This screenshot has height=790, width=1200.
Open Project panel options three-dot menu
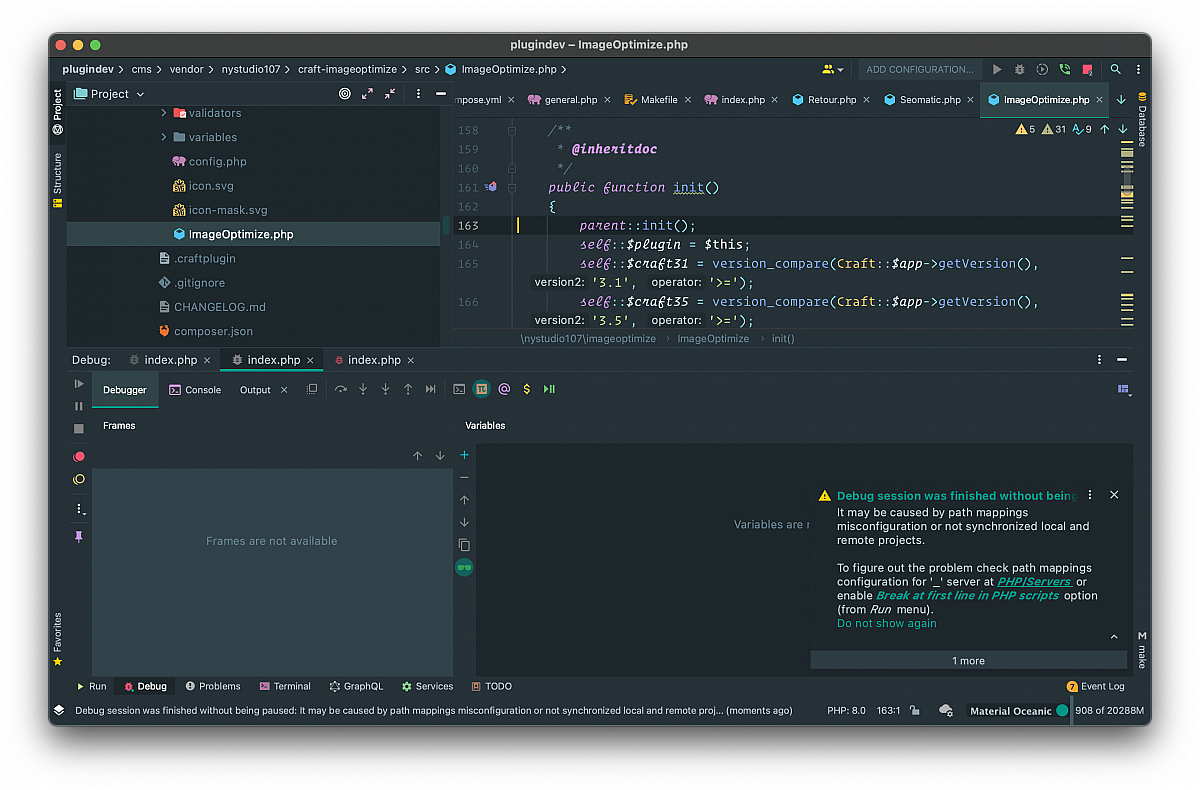point(418,94)
